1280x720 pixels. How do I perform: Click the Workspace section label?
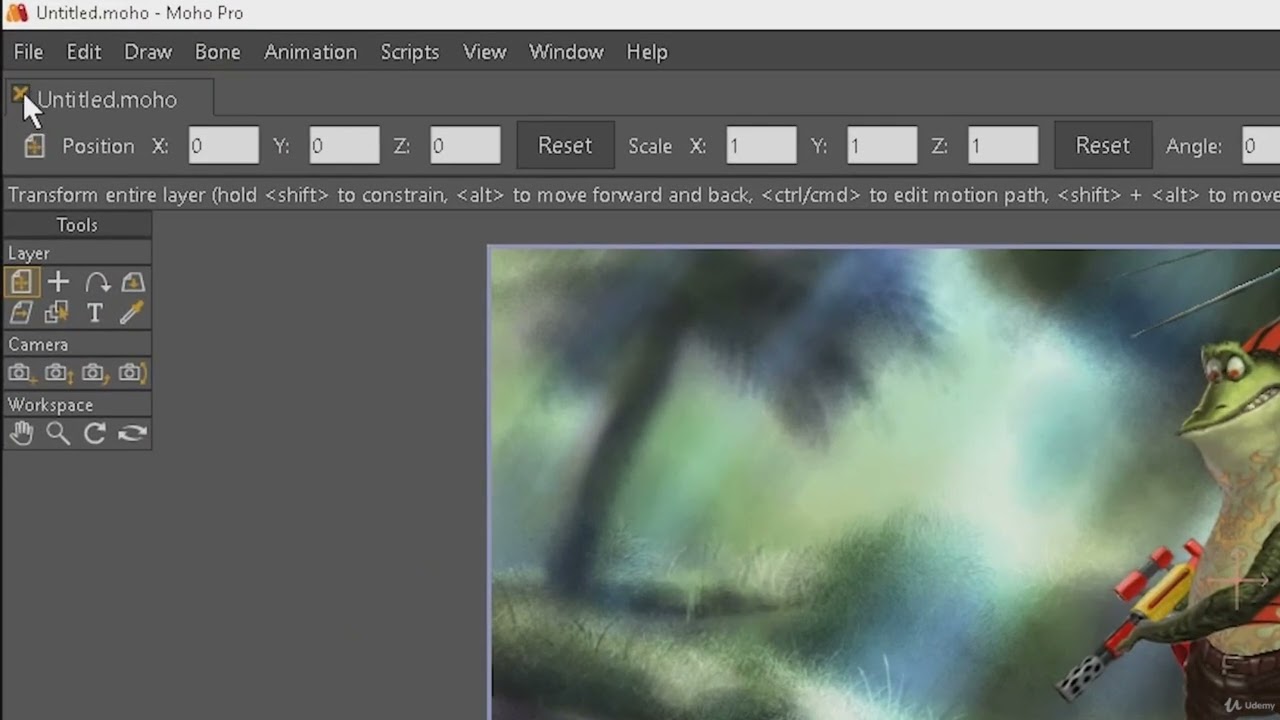pos(50,405)
